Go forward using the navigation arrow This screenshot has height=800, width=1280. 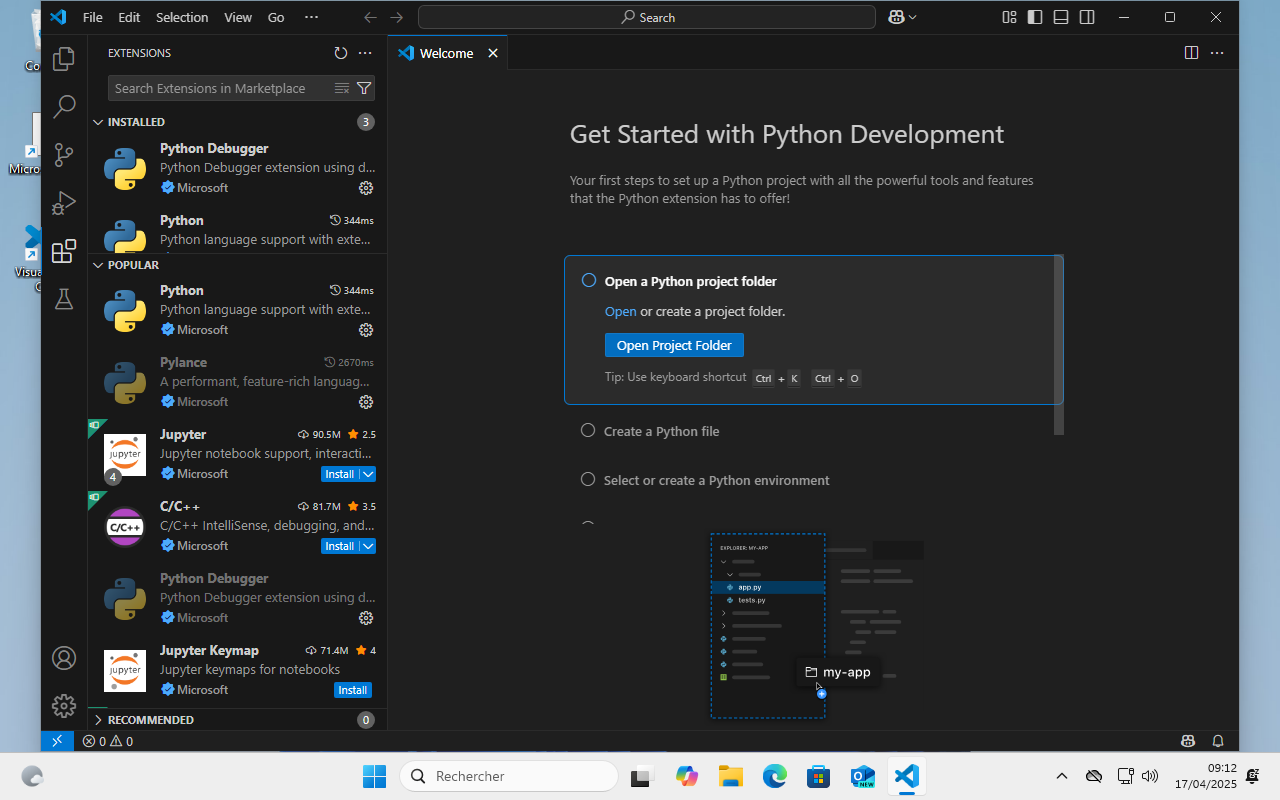[397, 17]
